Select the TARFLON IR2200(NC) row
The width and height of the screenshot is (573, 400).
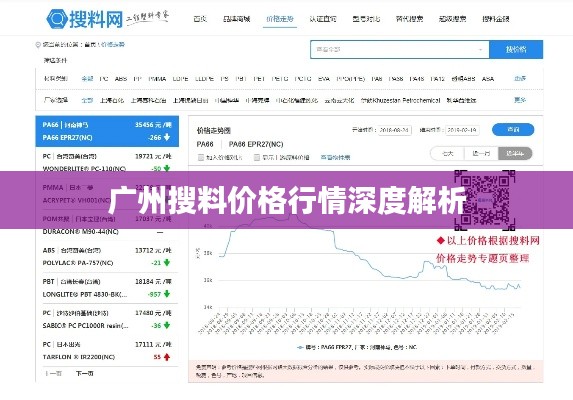(x=107, y=351)
